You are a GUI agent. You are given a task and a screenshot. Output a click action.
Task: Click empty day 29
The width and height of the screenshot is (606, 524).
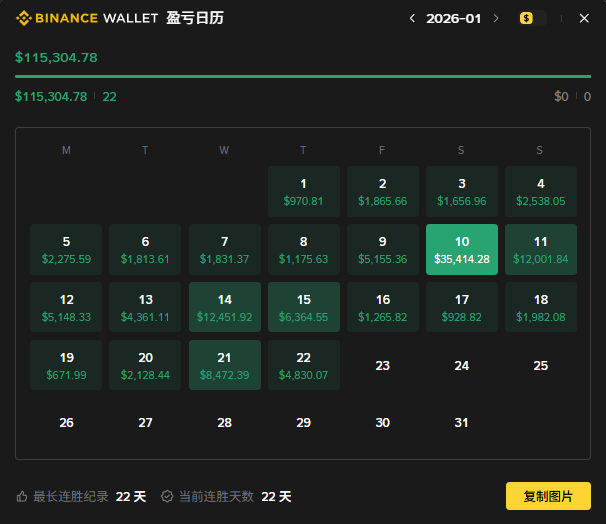304,422
